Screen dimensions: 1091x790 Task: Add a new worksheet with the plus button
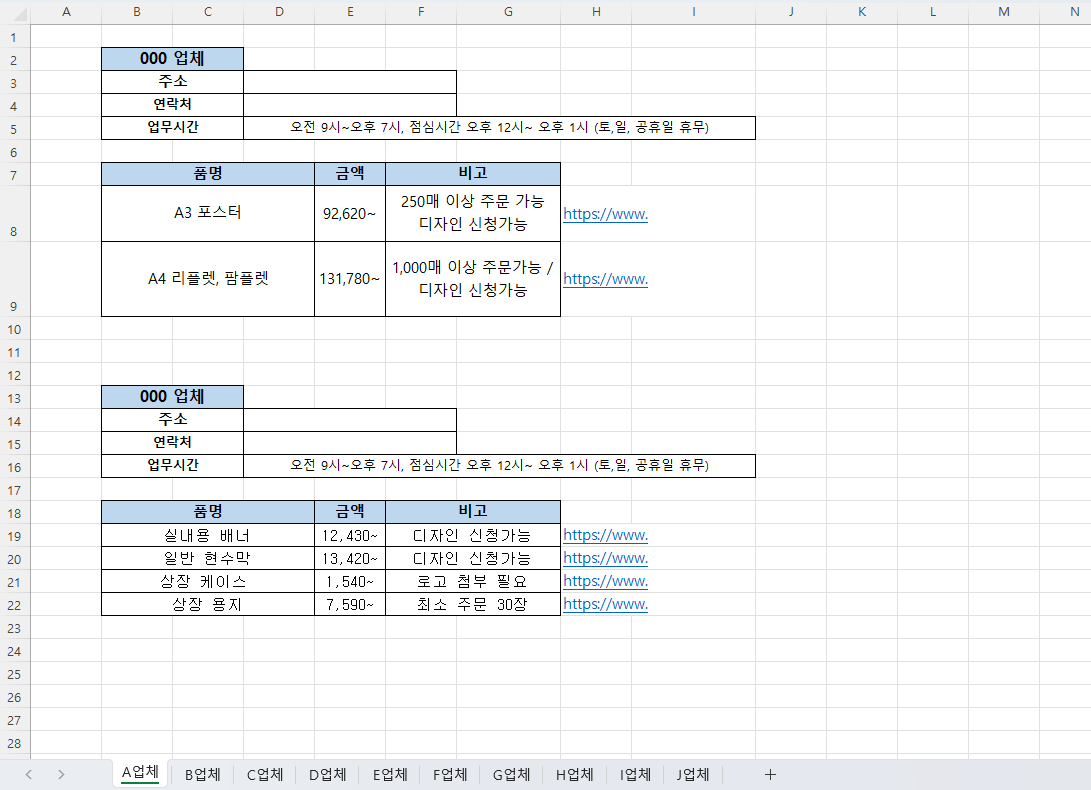770,774
